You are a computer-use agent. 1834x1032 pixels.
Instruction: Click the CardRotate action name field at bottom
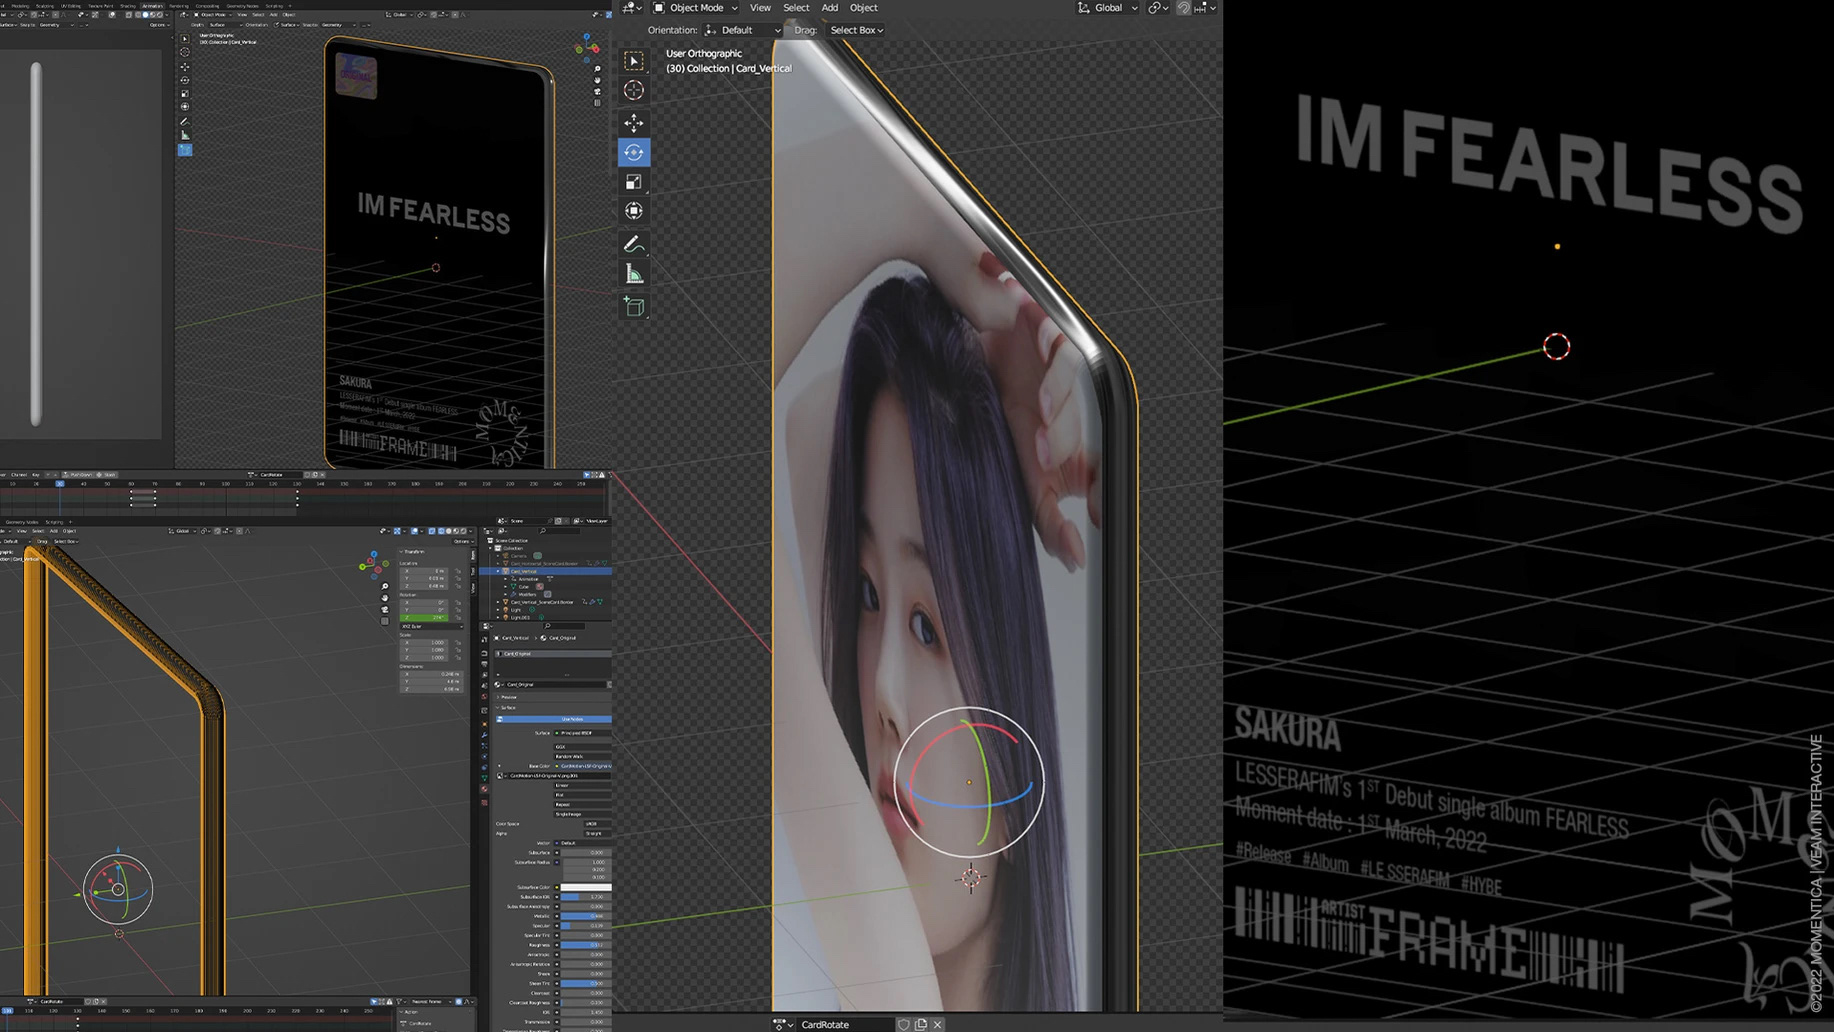click(846, 1024)
